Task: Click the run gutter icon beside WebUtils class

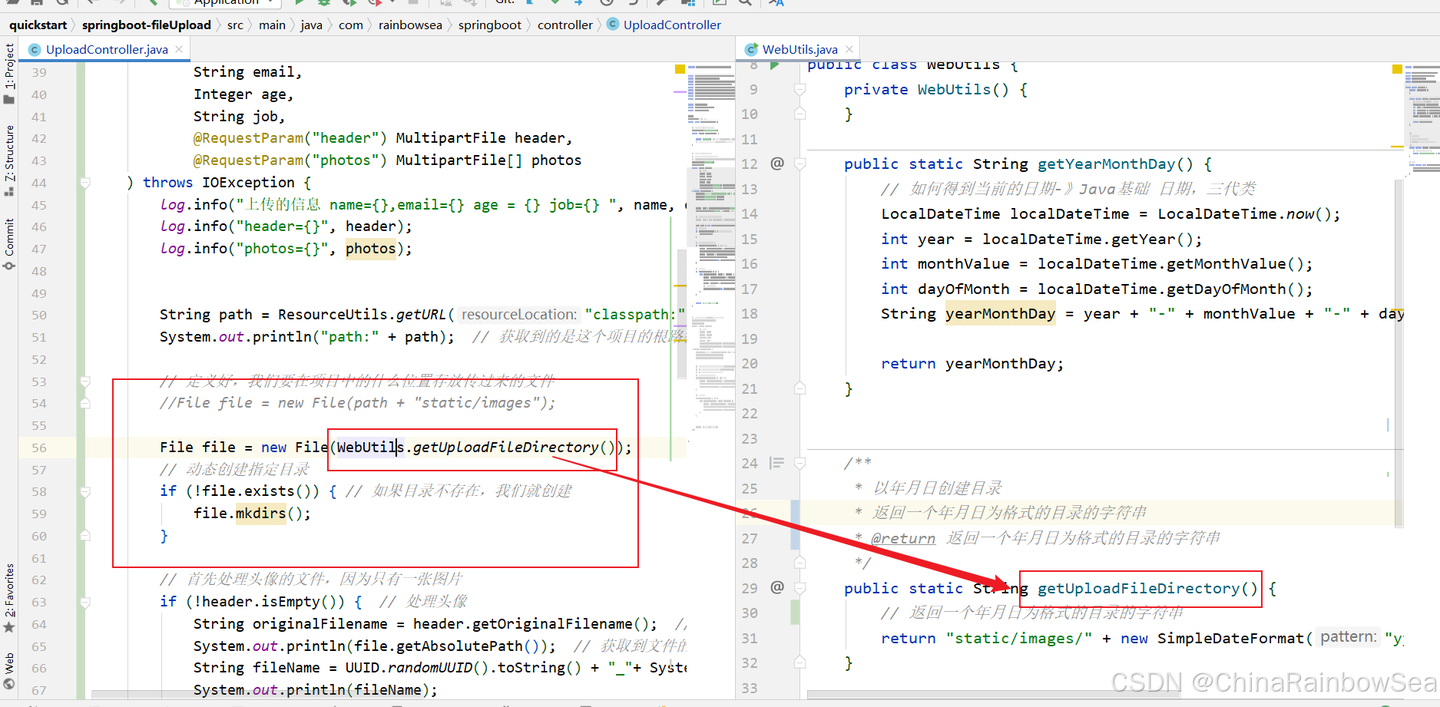Action: (x=775, y=65)
